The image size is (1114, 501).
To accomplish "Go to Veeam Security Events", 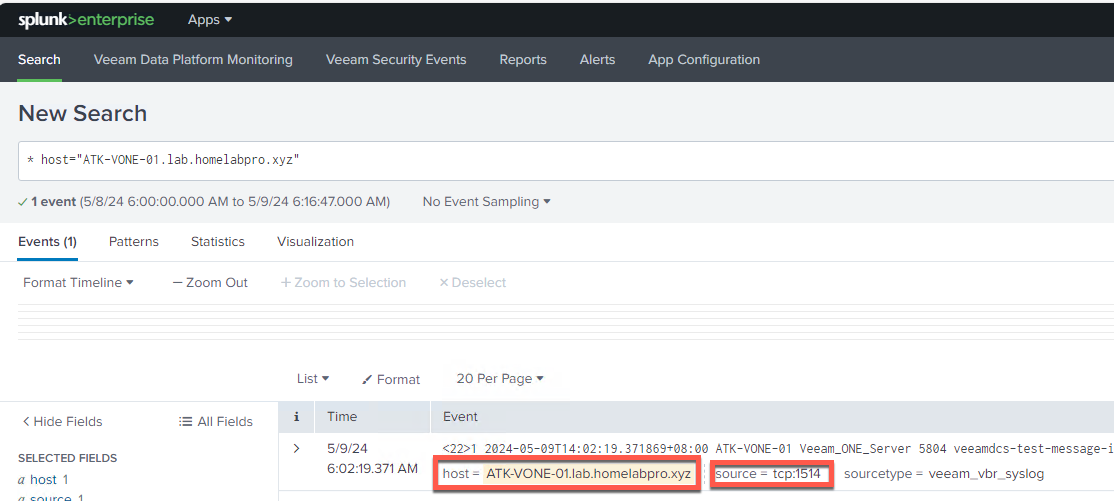I will click(x=396, y=60).
